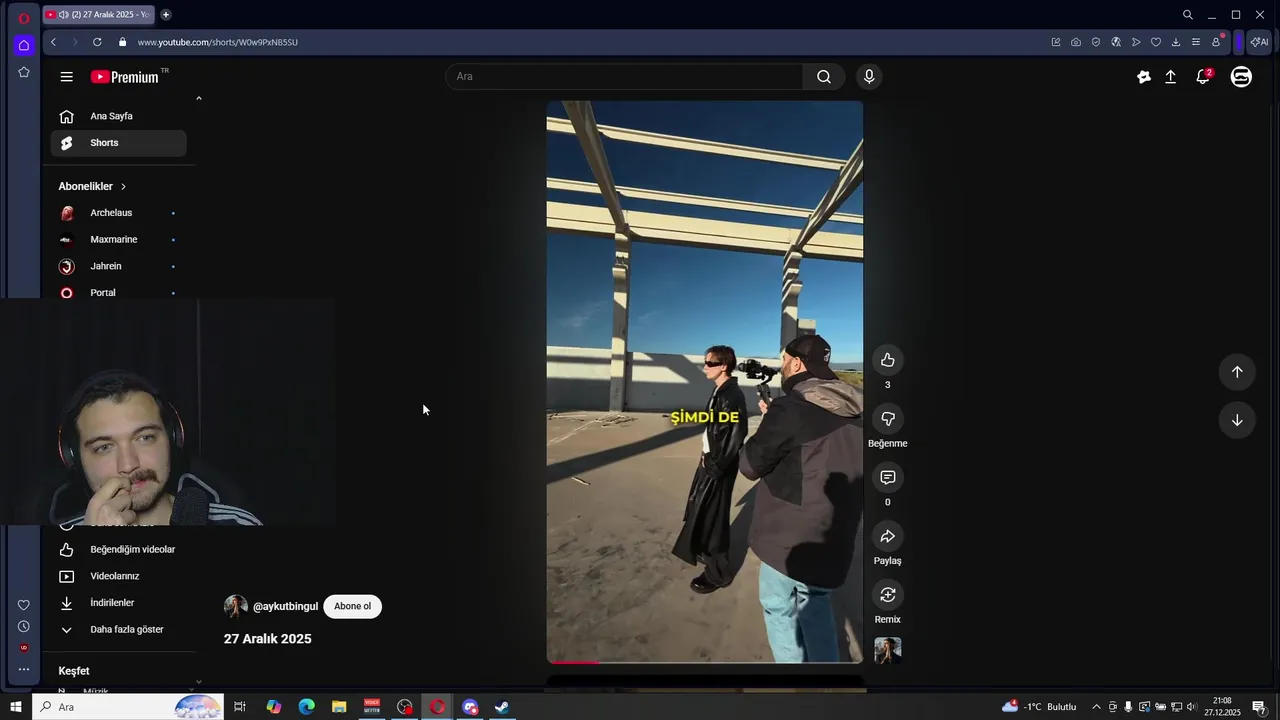Screen dimensions: 1280x720
Task: Start voice search with microphone
Action: [x=869, y=77]
